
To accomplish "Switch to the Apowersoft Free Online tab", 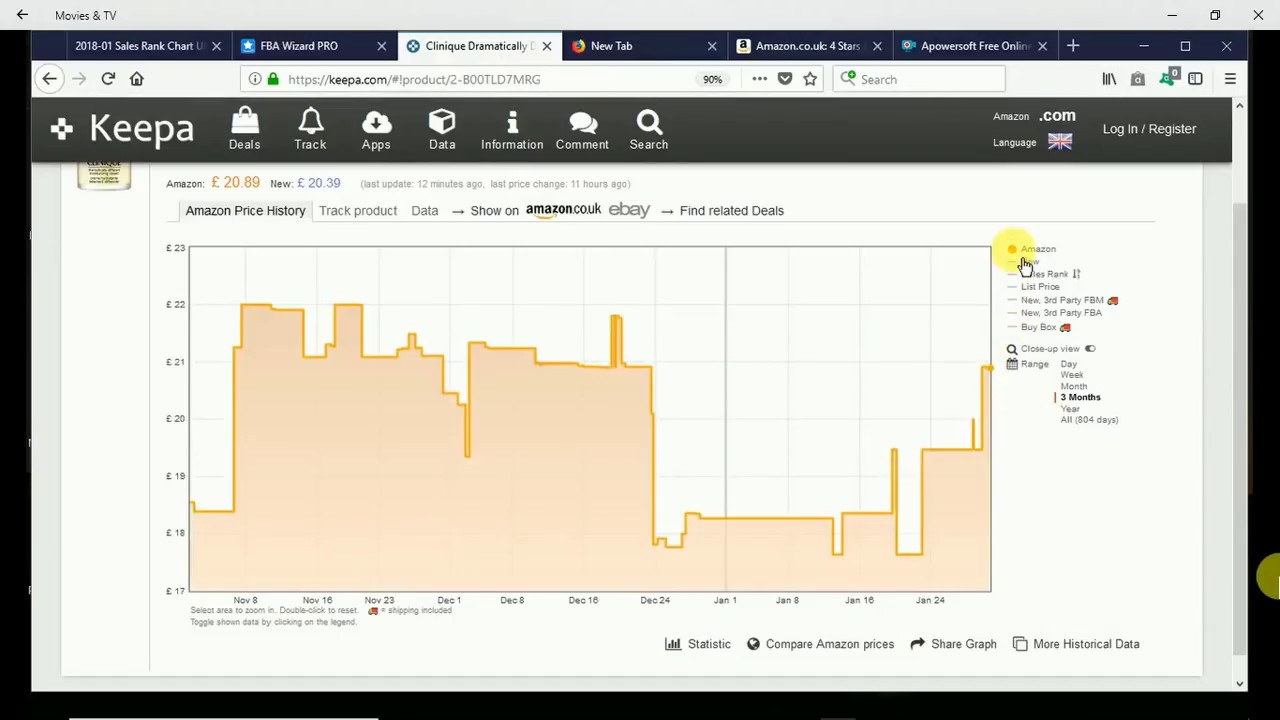I will 973,46.
